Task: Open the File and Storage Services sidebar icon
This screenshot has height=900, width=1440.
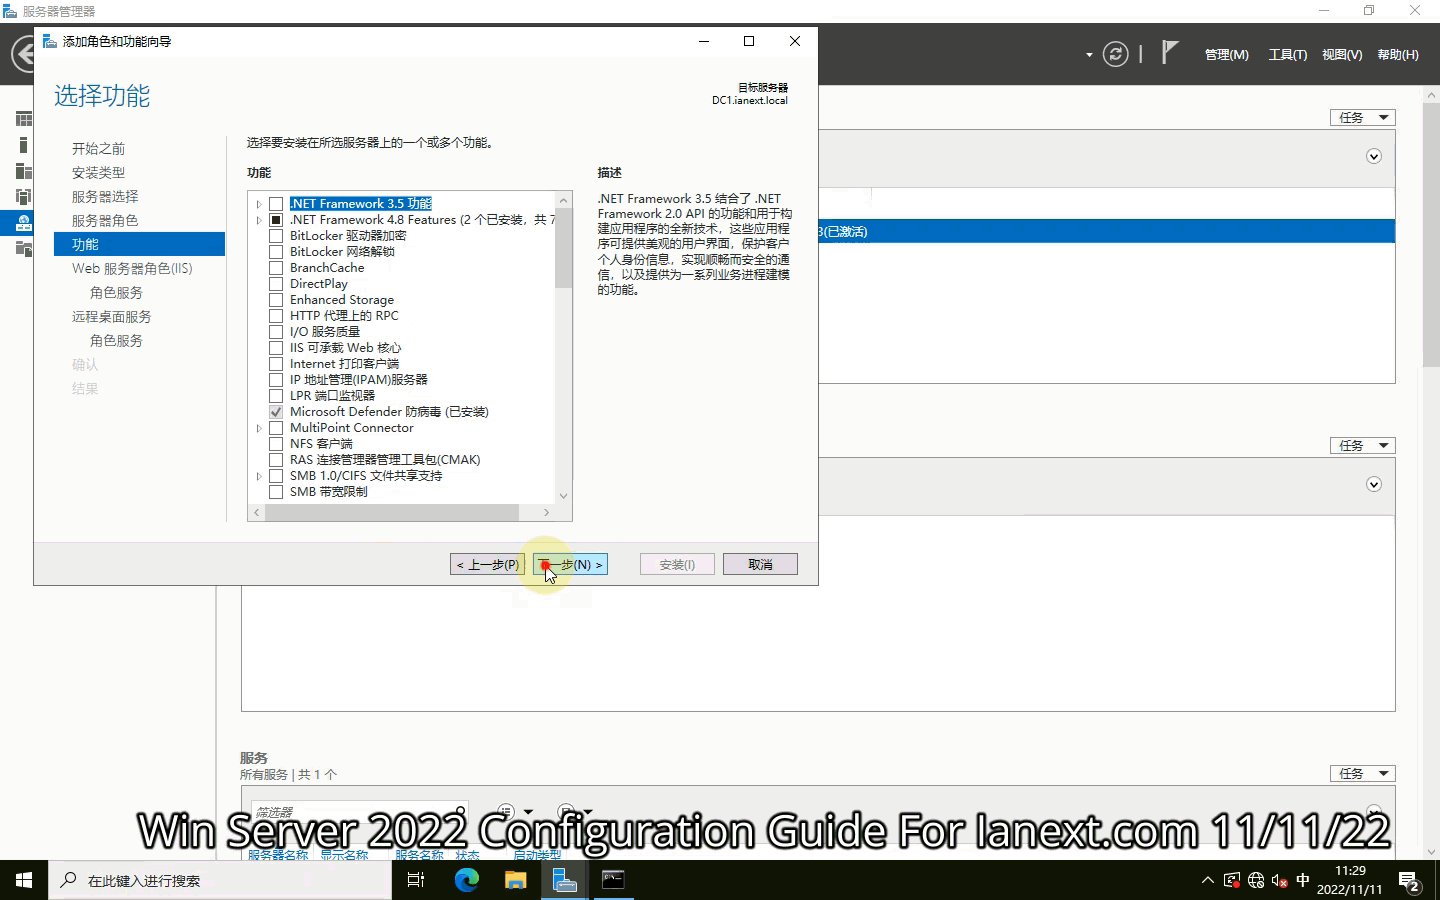Action: (23, 248)
